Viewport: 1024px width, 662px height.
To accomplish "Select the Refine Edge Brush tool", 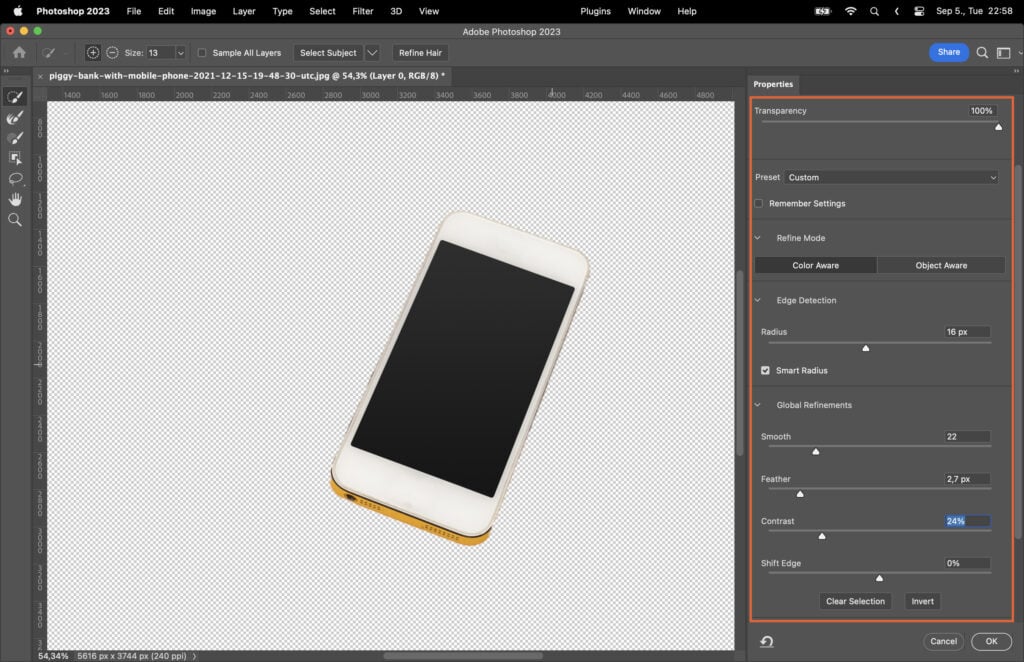I will 14,117.
